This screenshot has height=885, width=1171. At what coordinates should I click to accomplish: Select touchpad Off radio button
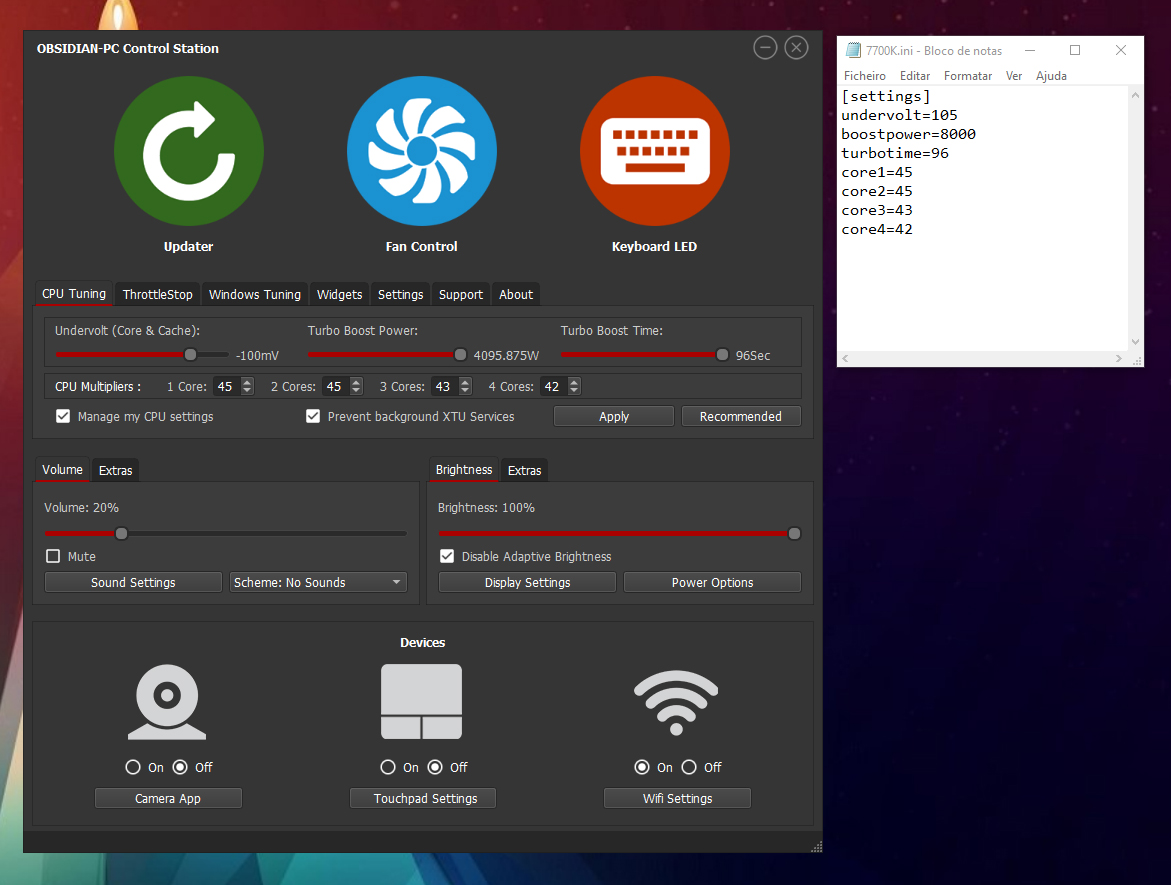tap(435, 767)
